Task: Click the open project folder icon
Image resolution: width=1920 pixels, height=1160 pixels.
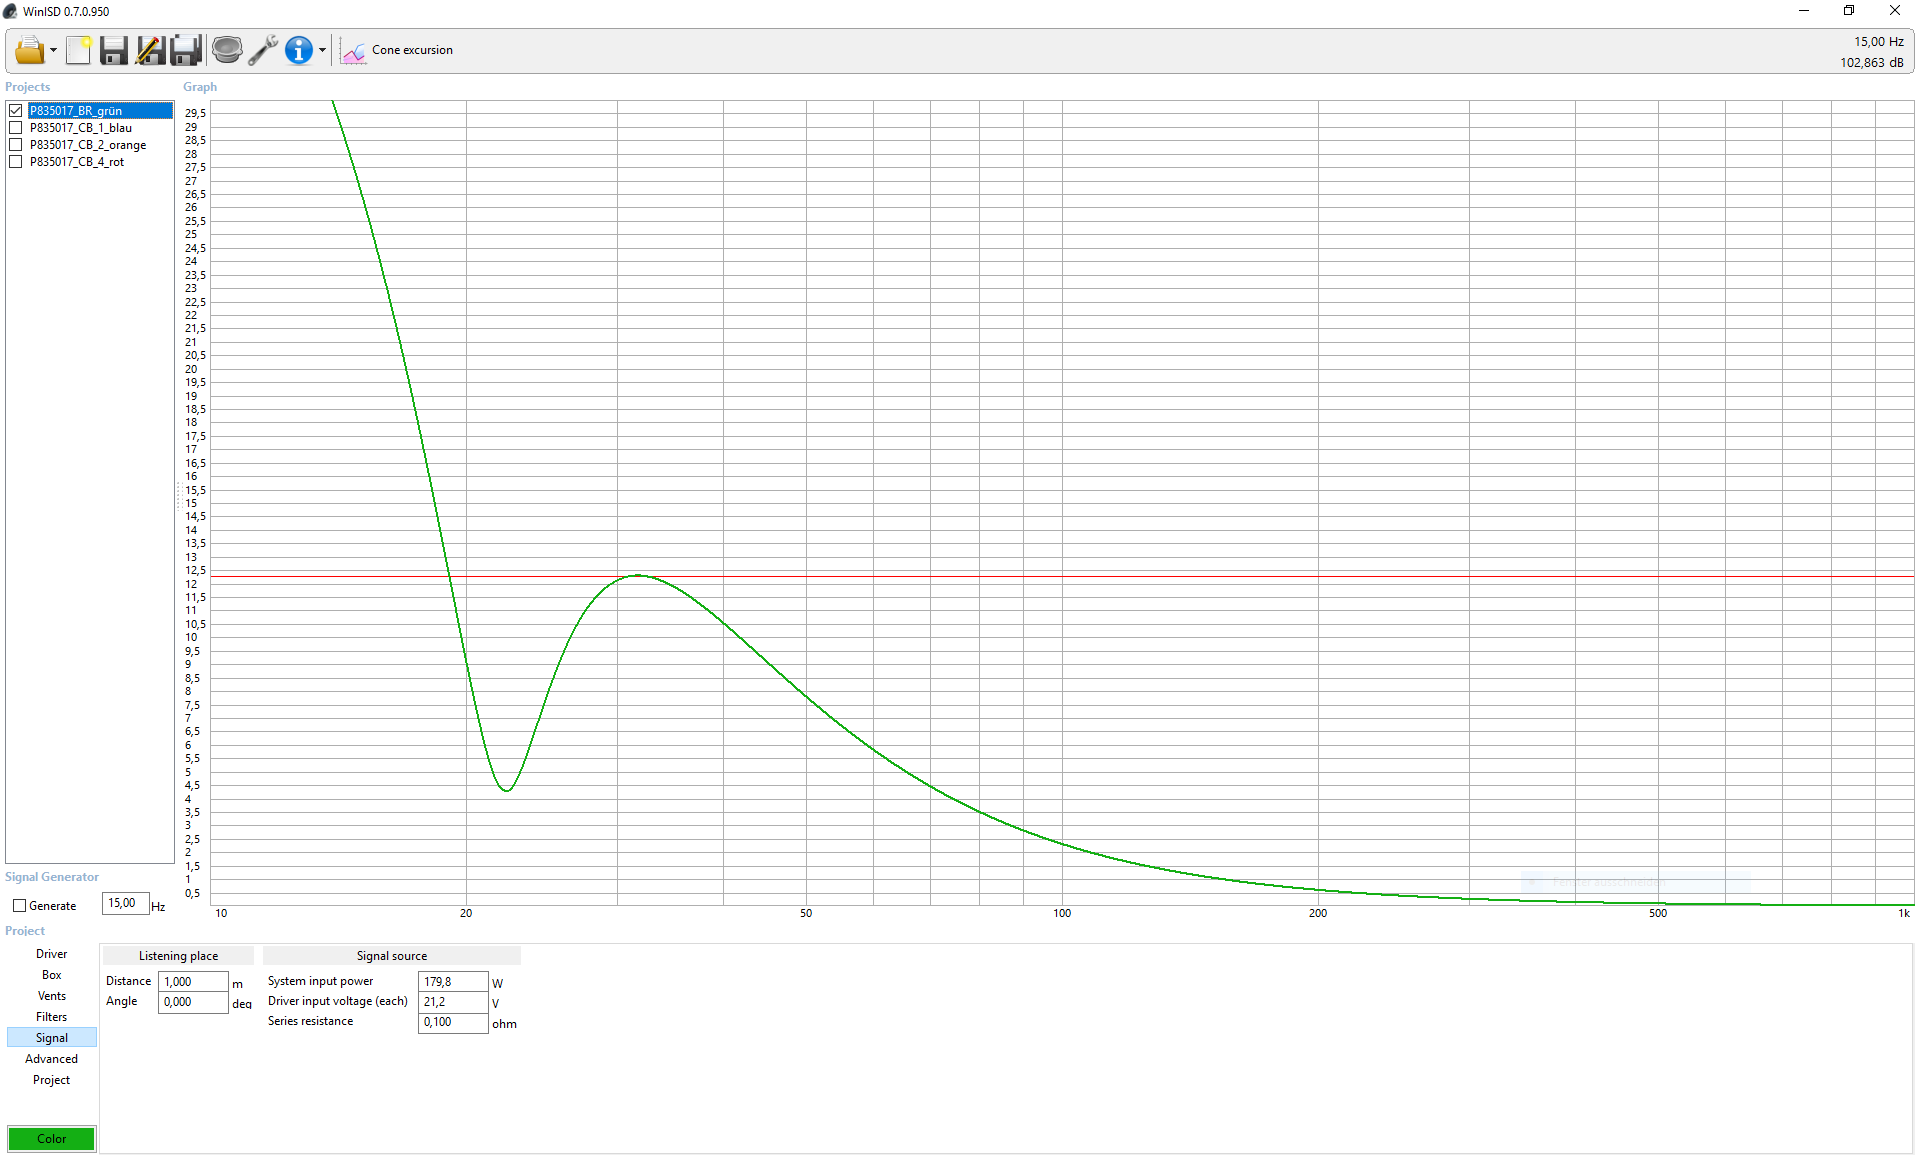Action: (x=29, y=50)
